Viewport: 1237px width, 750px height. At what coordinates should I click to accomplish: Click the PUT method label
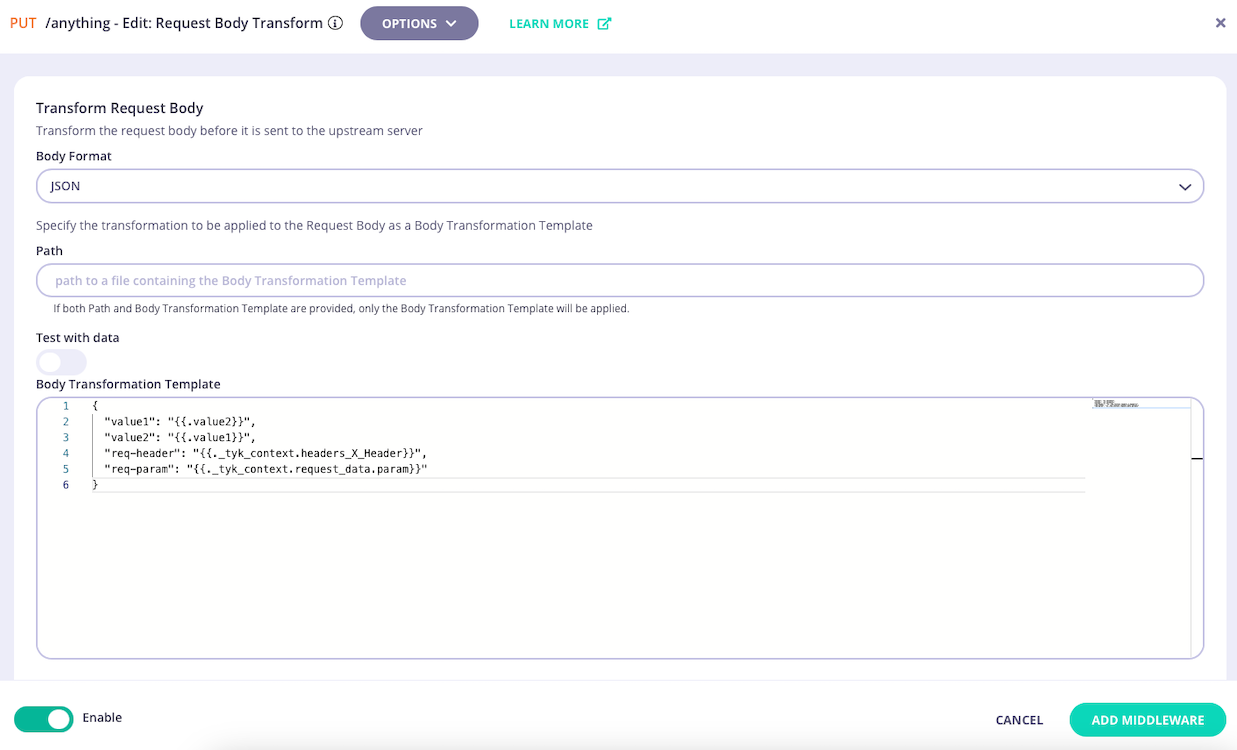point(22,22)
